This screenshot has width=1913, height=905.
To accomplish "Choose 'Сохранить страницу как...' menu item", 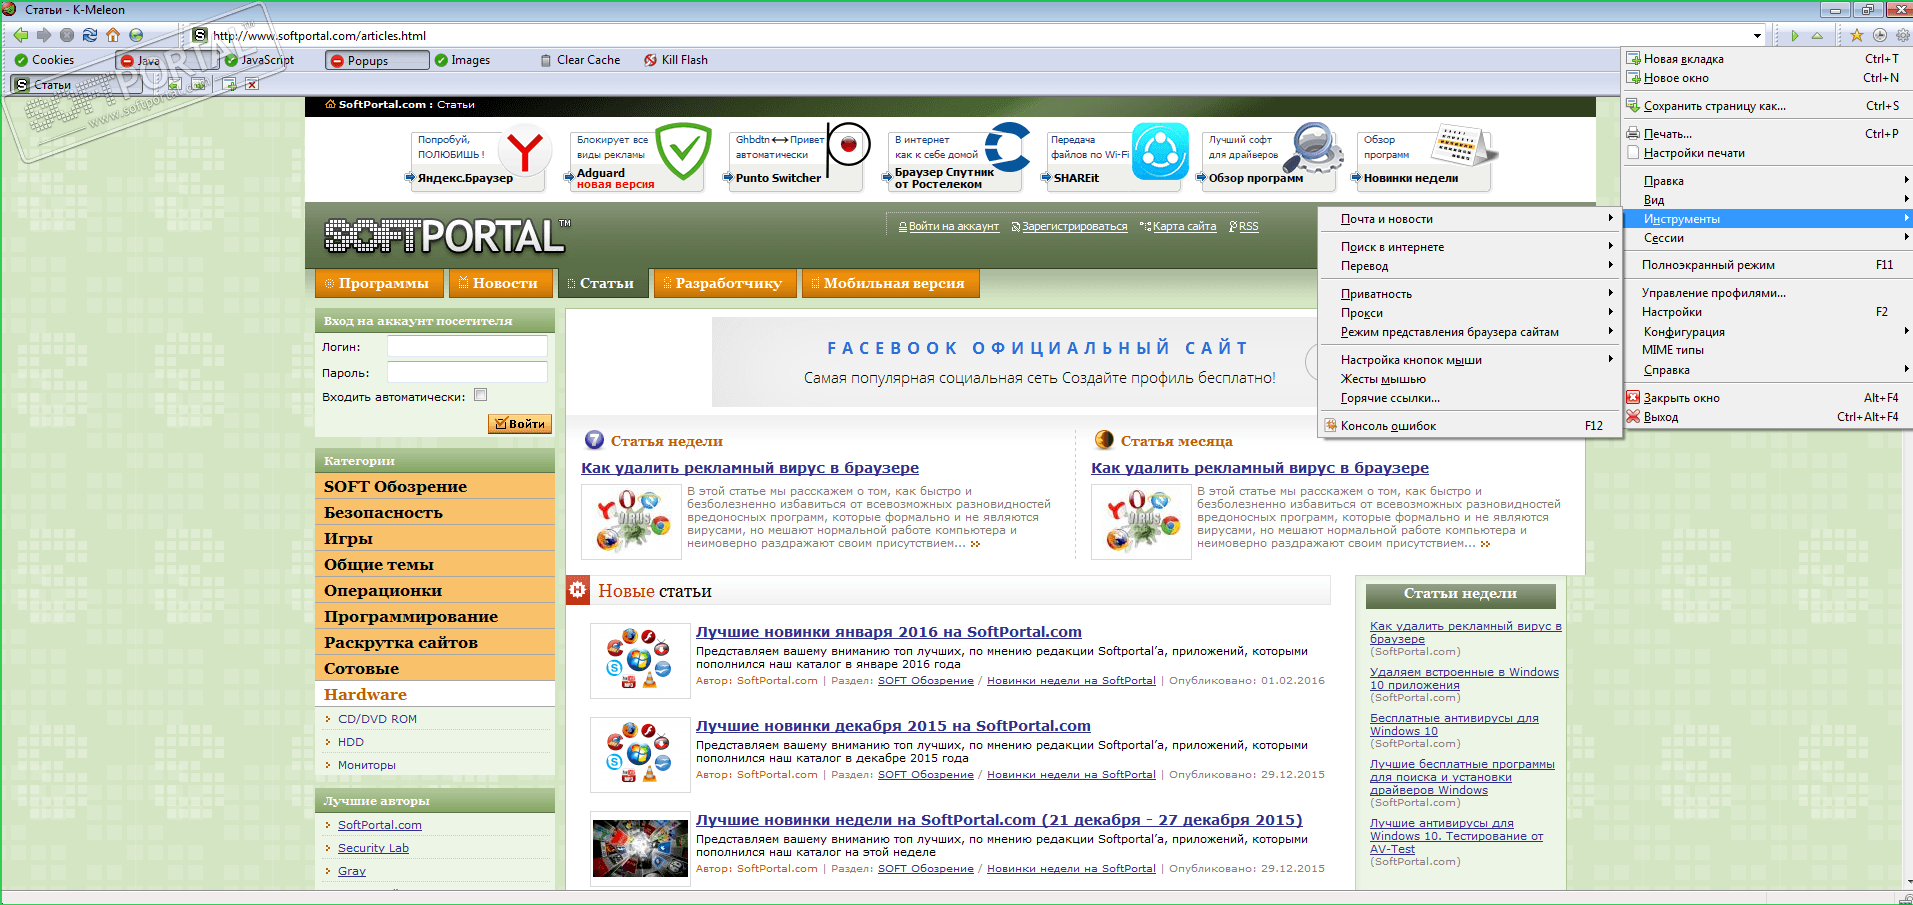I will 1767,106.
